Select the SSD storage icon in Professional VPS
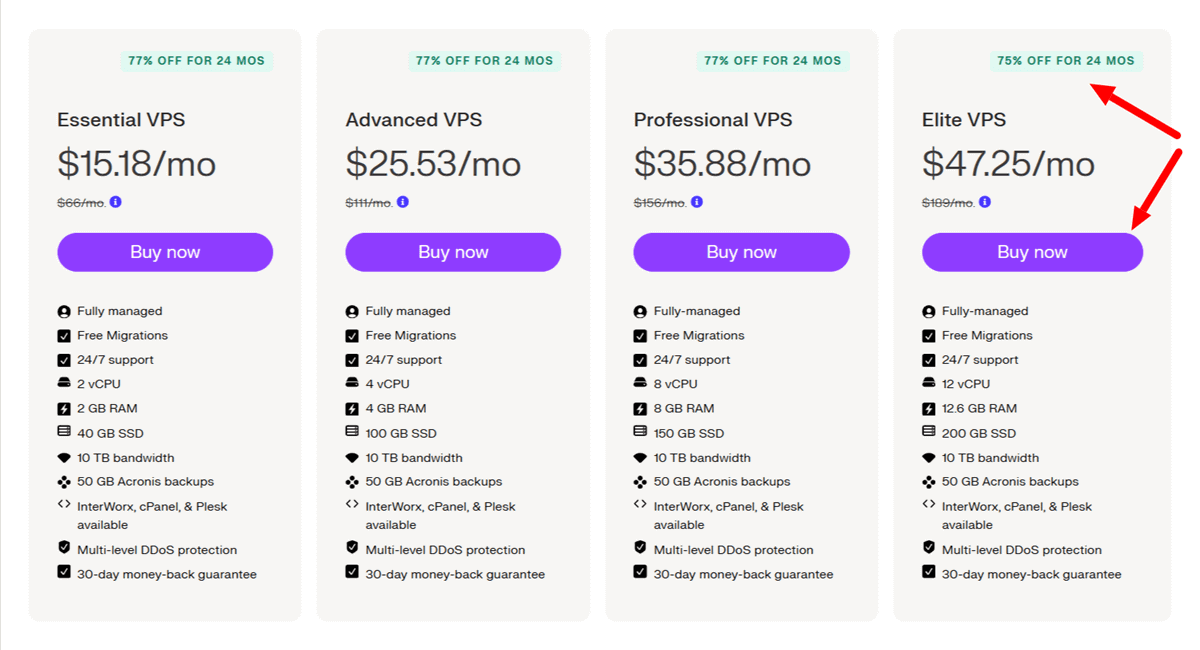 tap(639, 433)
